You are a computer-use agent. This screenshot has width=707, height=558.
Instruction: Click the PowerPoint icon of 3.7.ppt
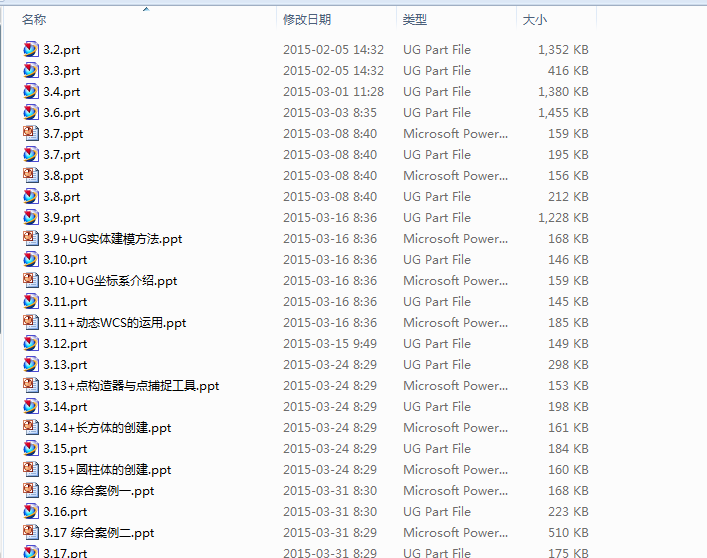point(31,133)
